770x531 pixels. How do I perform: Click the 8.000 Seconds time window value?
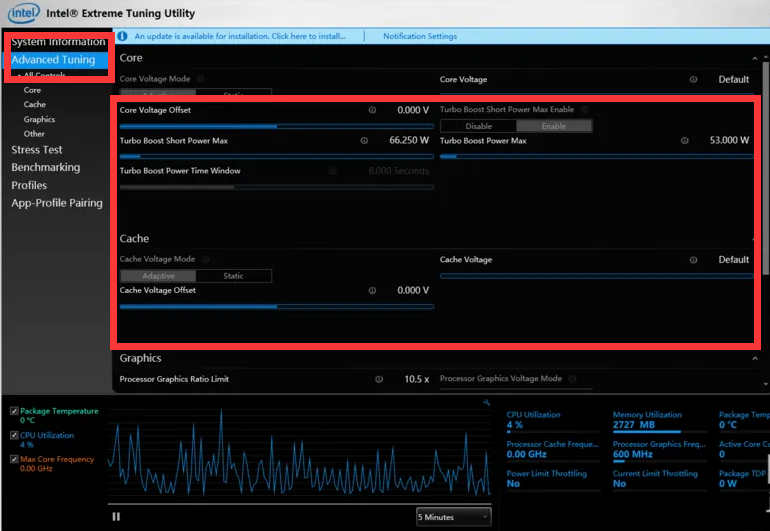pyautogui.click(x=398, y=171)
